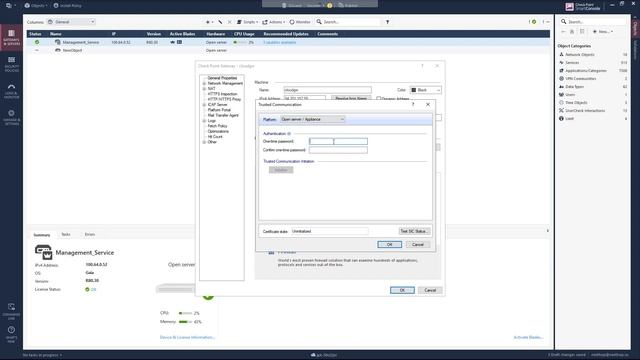The height and width of the screenshot is (360, 640).
Task: Select Fetch Policy tree item
Action: tap(218, 126)
